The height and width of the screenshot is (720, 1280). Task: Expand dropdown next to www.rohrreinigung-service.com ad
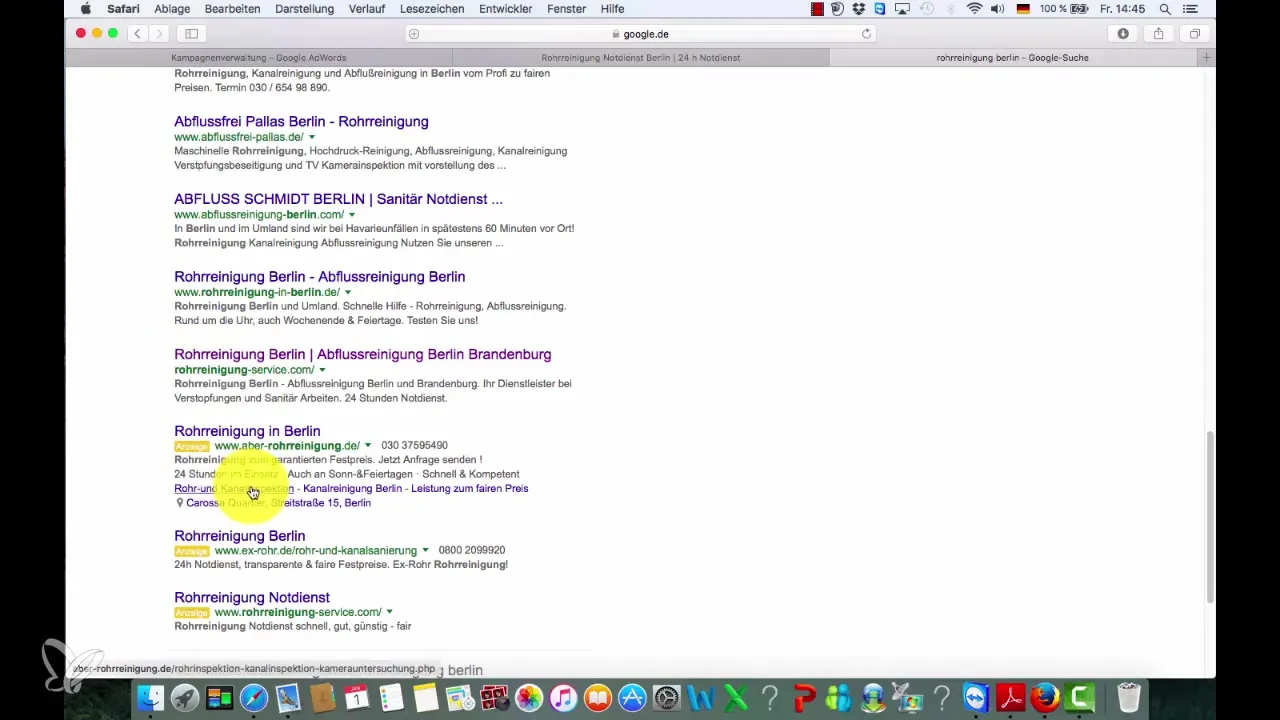click(x=389, y=612)
